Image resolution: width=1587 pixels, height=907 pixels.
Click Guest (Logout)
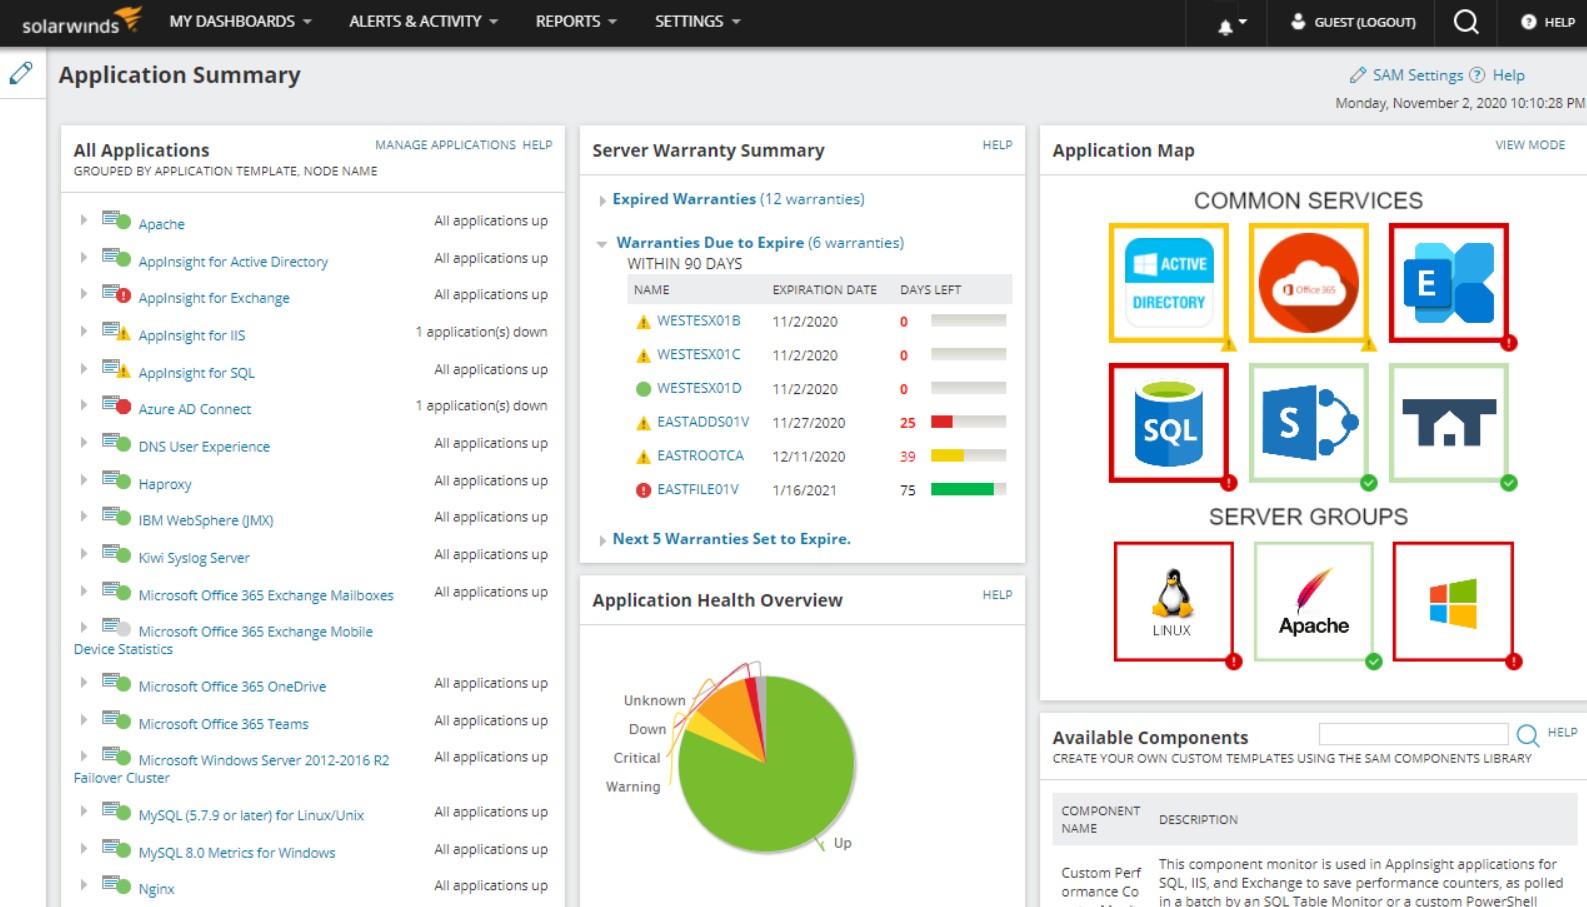[1364, 22]
